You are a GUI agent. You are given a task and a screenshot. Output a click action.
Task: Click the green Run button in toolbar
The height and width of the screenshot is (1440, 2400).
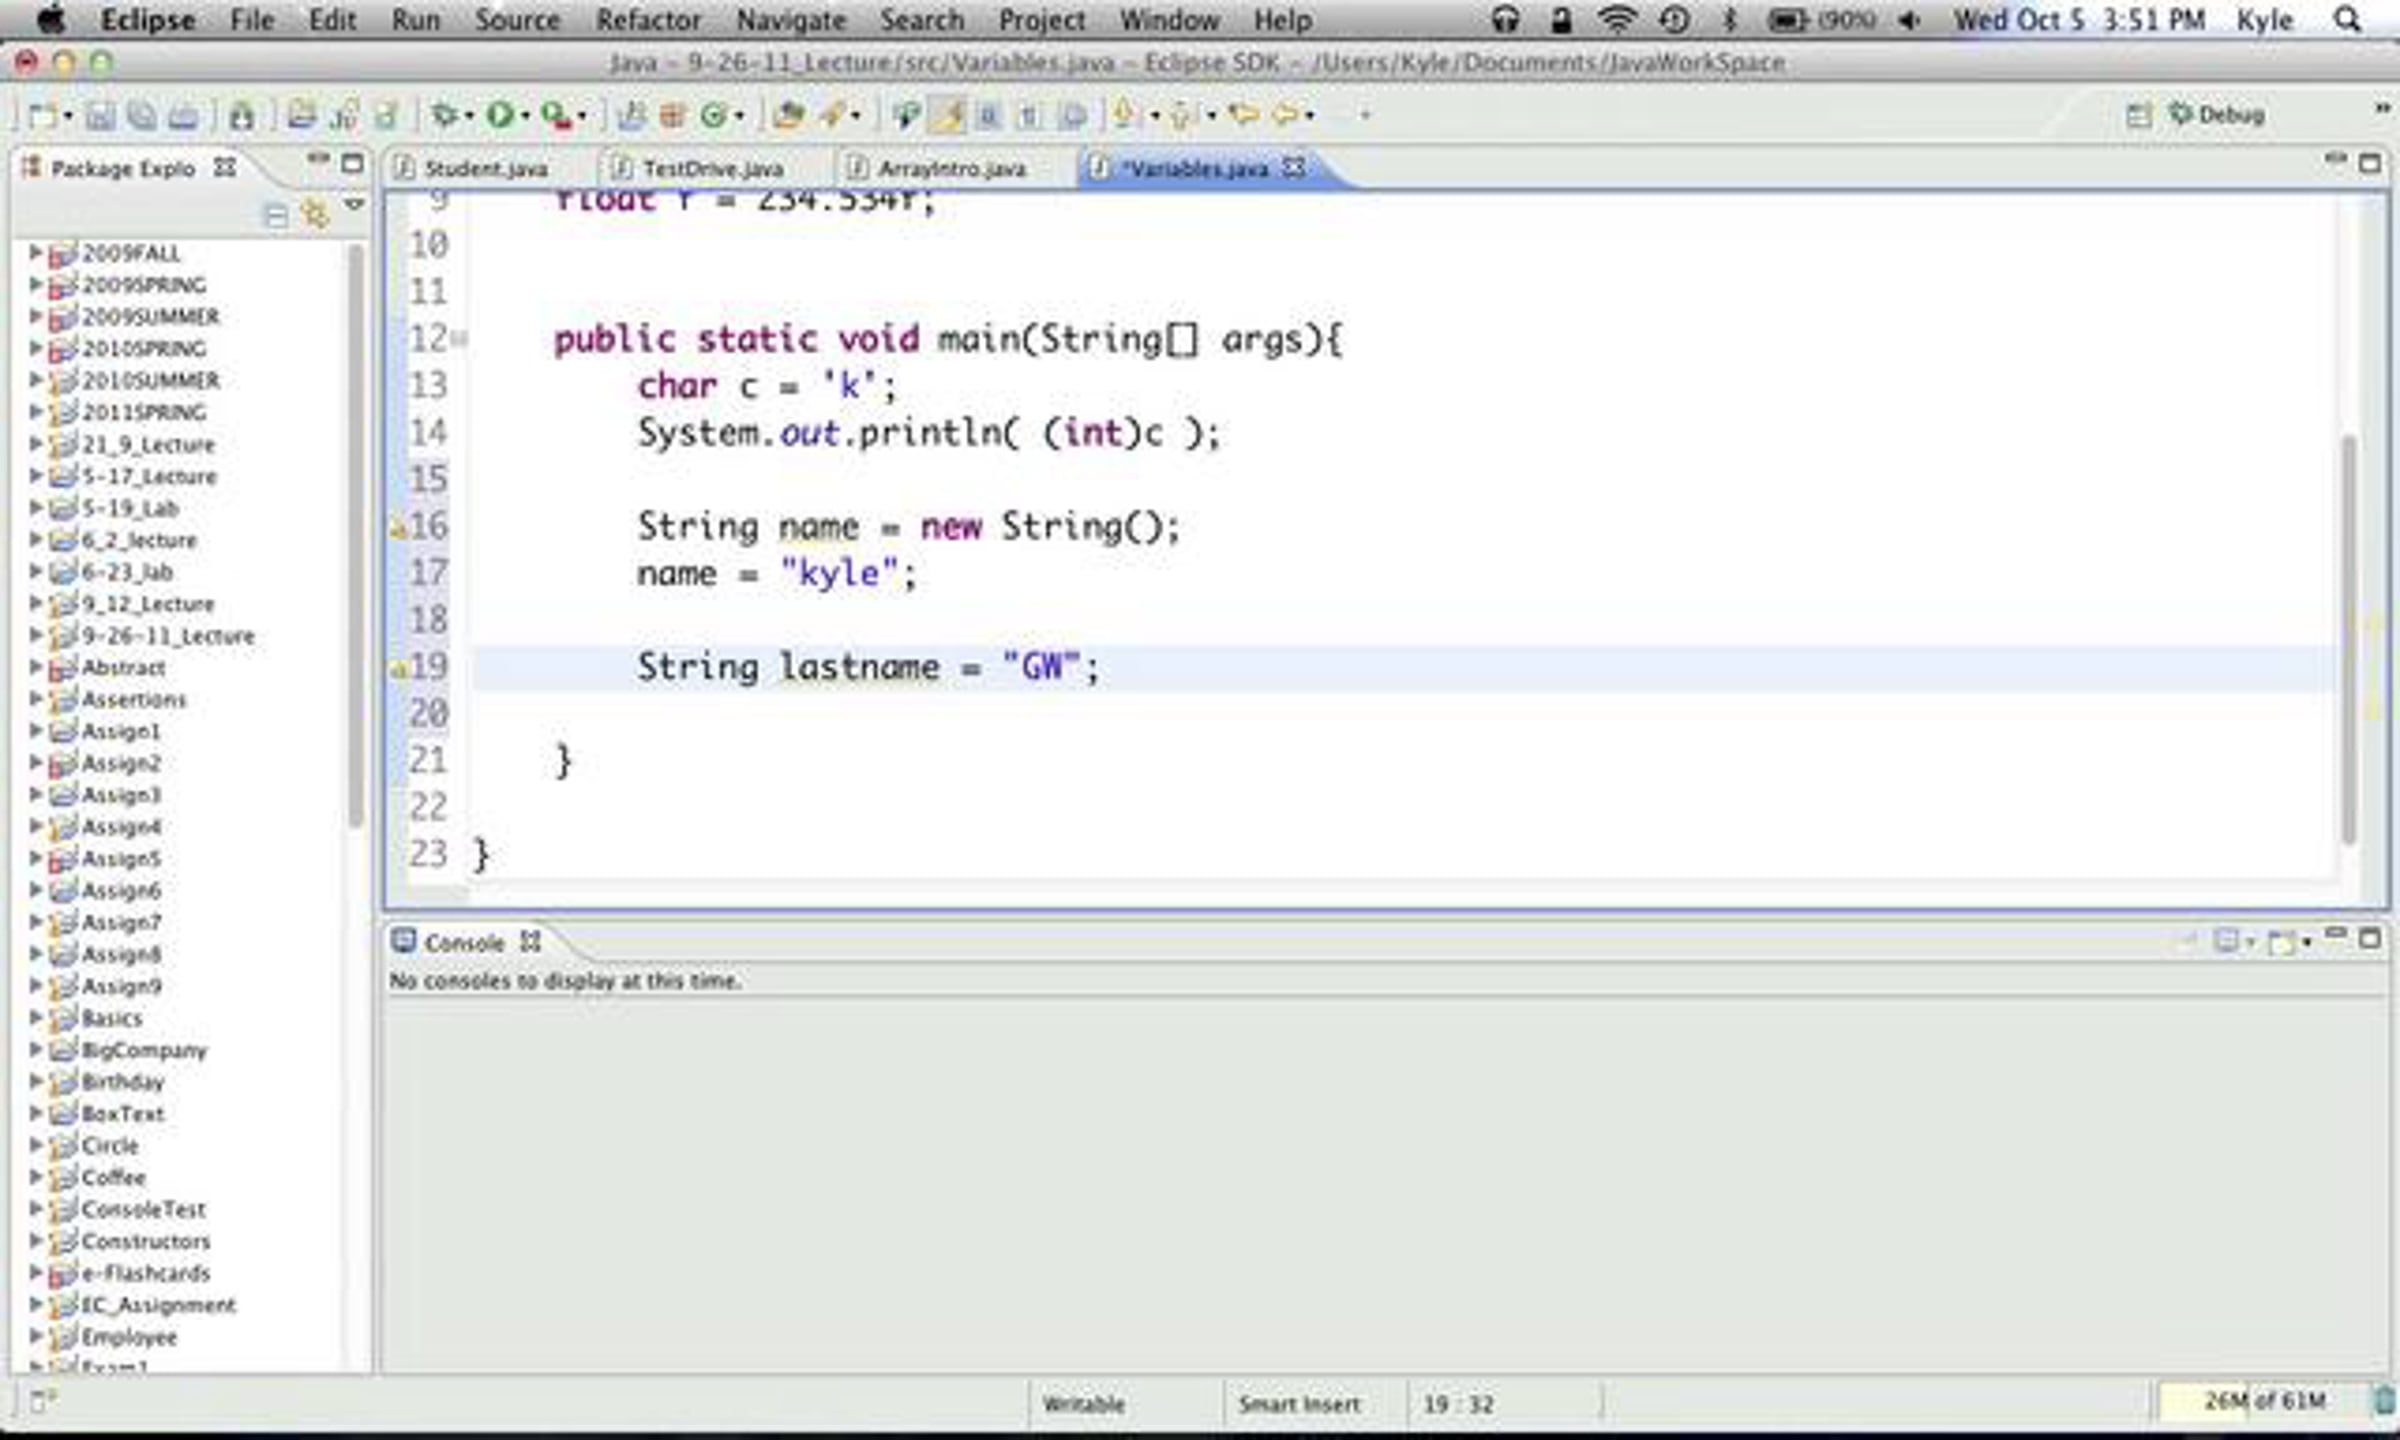[500, 115]
